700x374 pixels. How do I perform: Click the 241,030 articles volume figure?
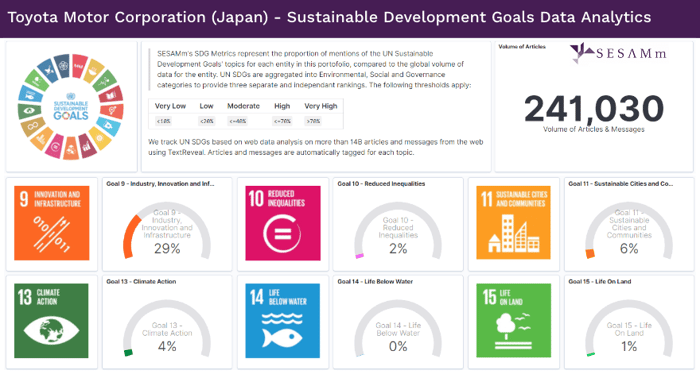pos(594,108)
